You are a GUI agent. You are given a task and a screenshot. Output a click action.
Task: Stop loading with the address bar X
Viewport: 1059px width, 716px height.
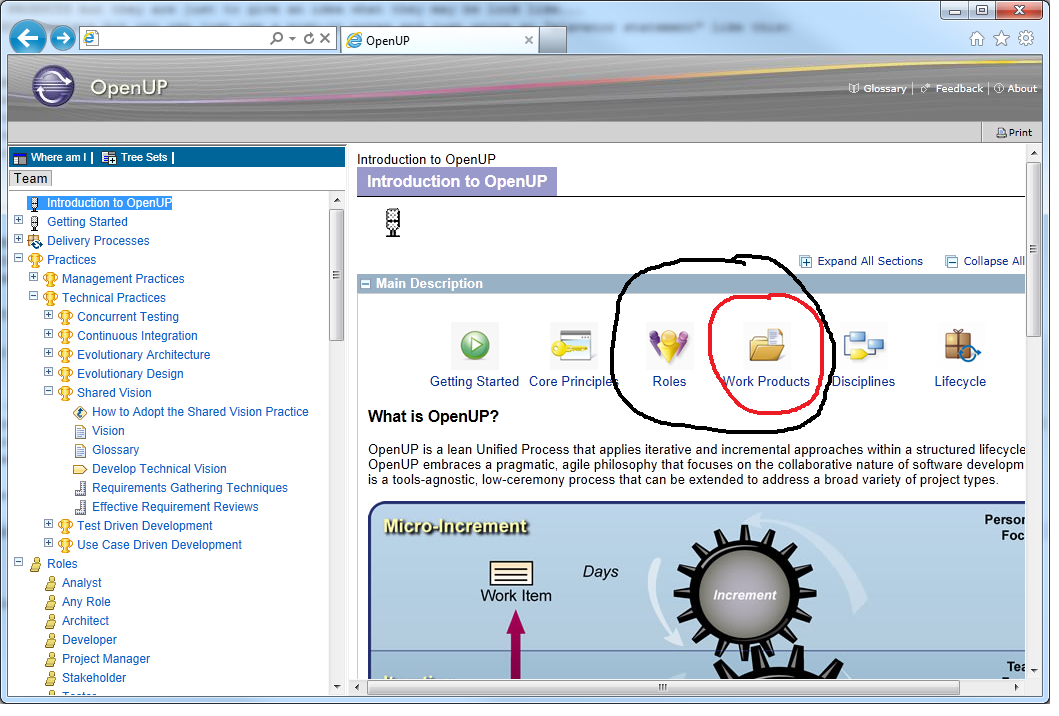(325, 39)
